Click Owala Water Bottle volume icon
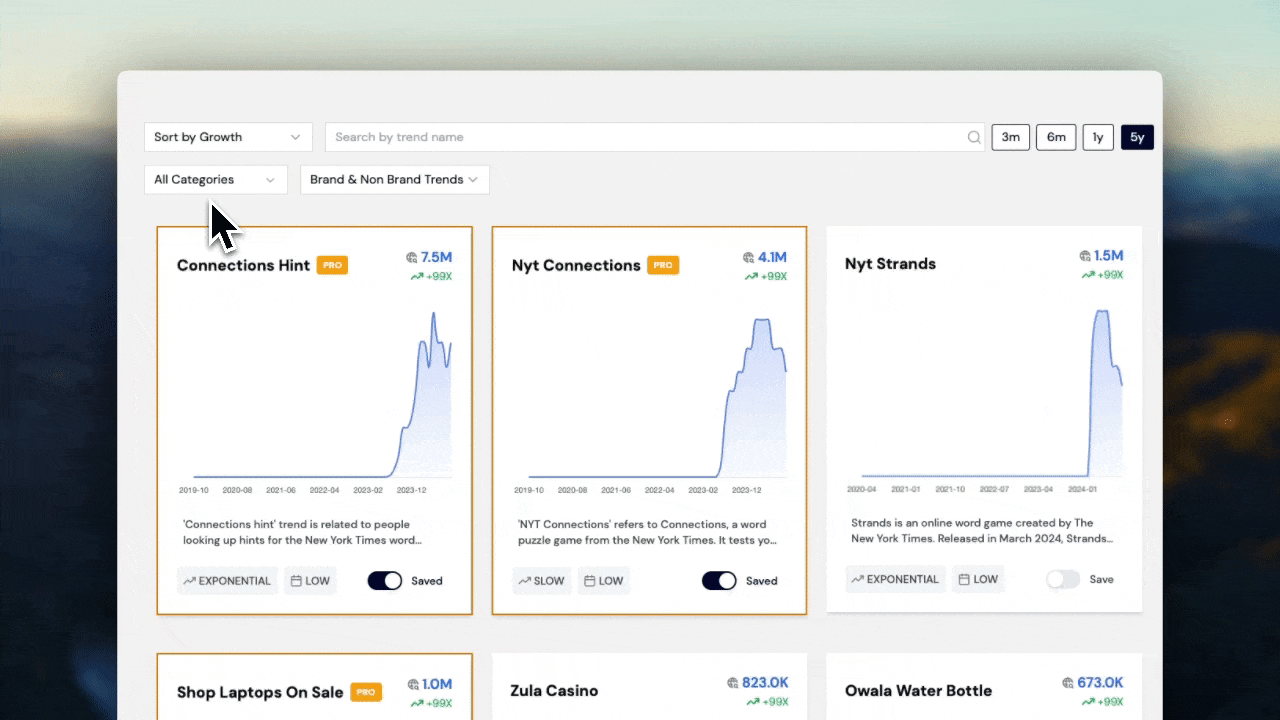The width and height of the screenshot is (1280, 720). [x=1068, y=683]
